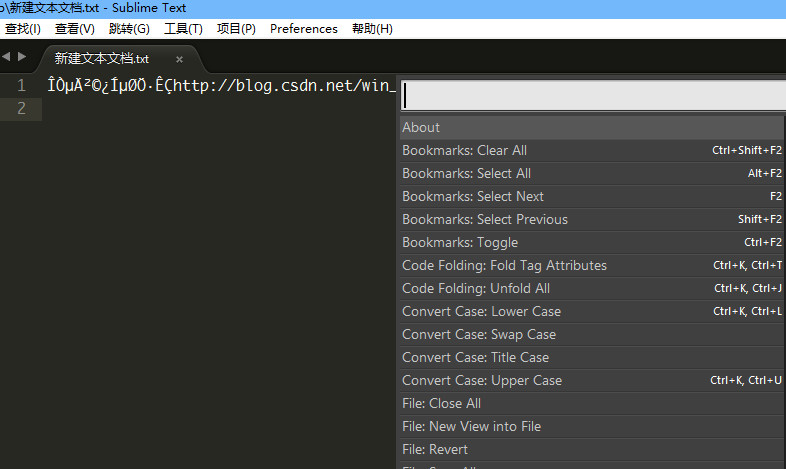
Task: Click line number 1 in gutter
Action: [21, 85]
